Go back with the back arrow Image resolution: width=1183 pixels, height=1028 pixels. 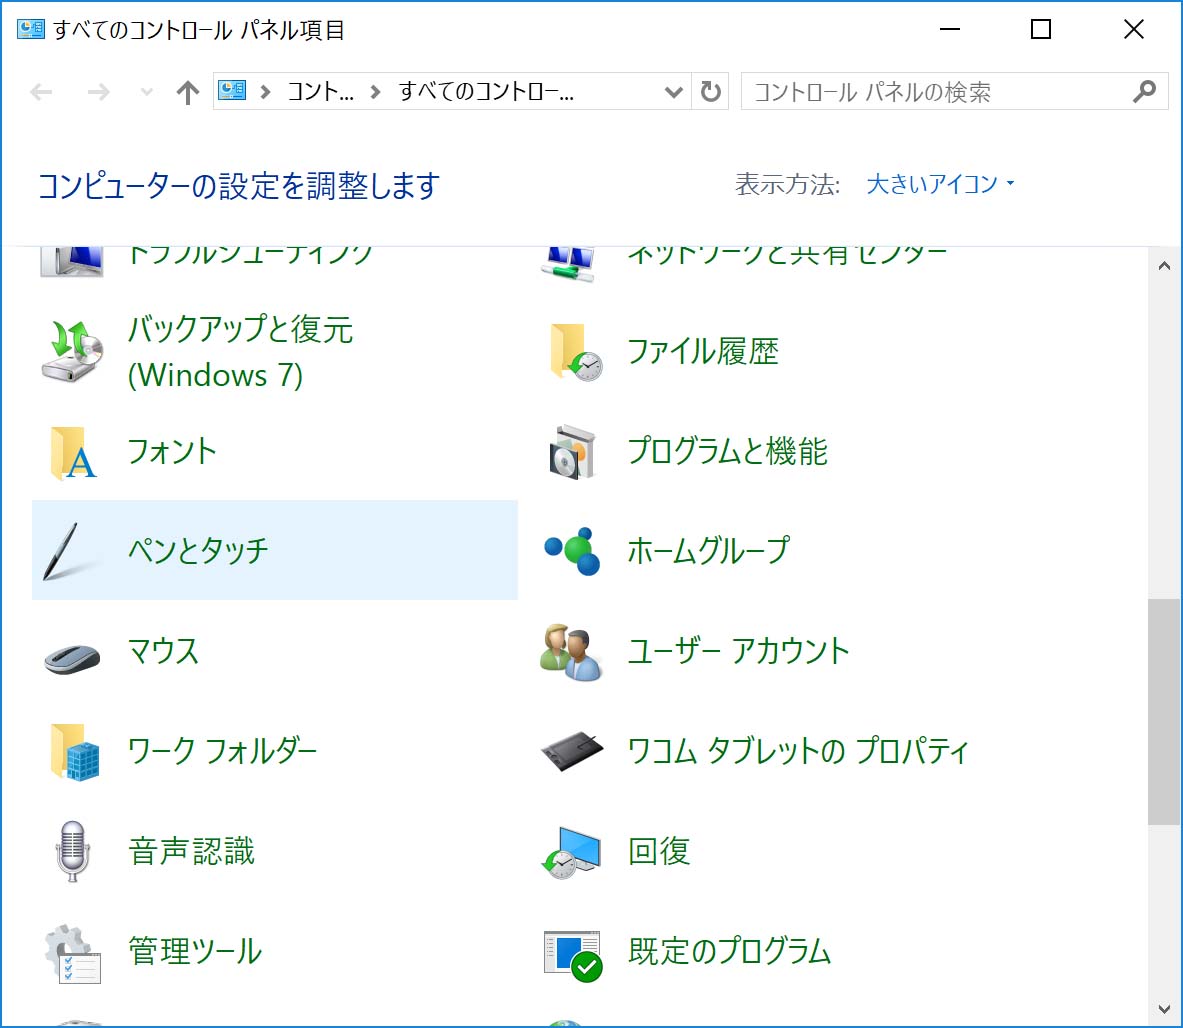[x=41, y=92]
